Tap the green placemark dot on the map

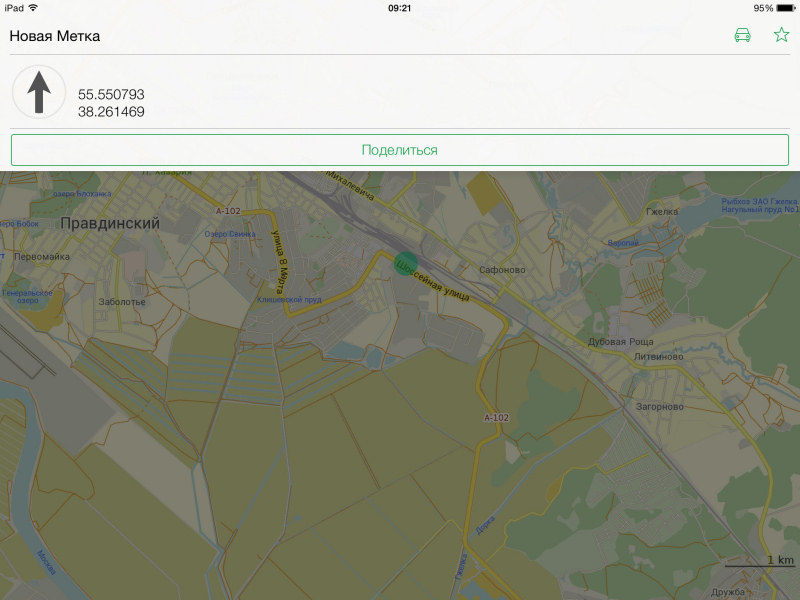click(406, 264)
